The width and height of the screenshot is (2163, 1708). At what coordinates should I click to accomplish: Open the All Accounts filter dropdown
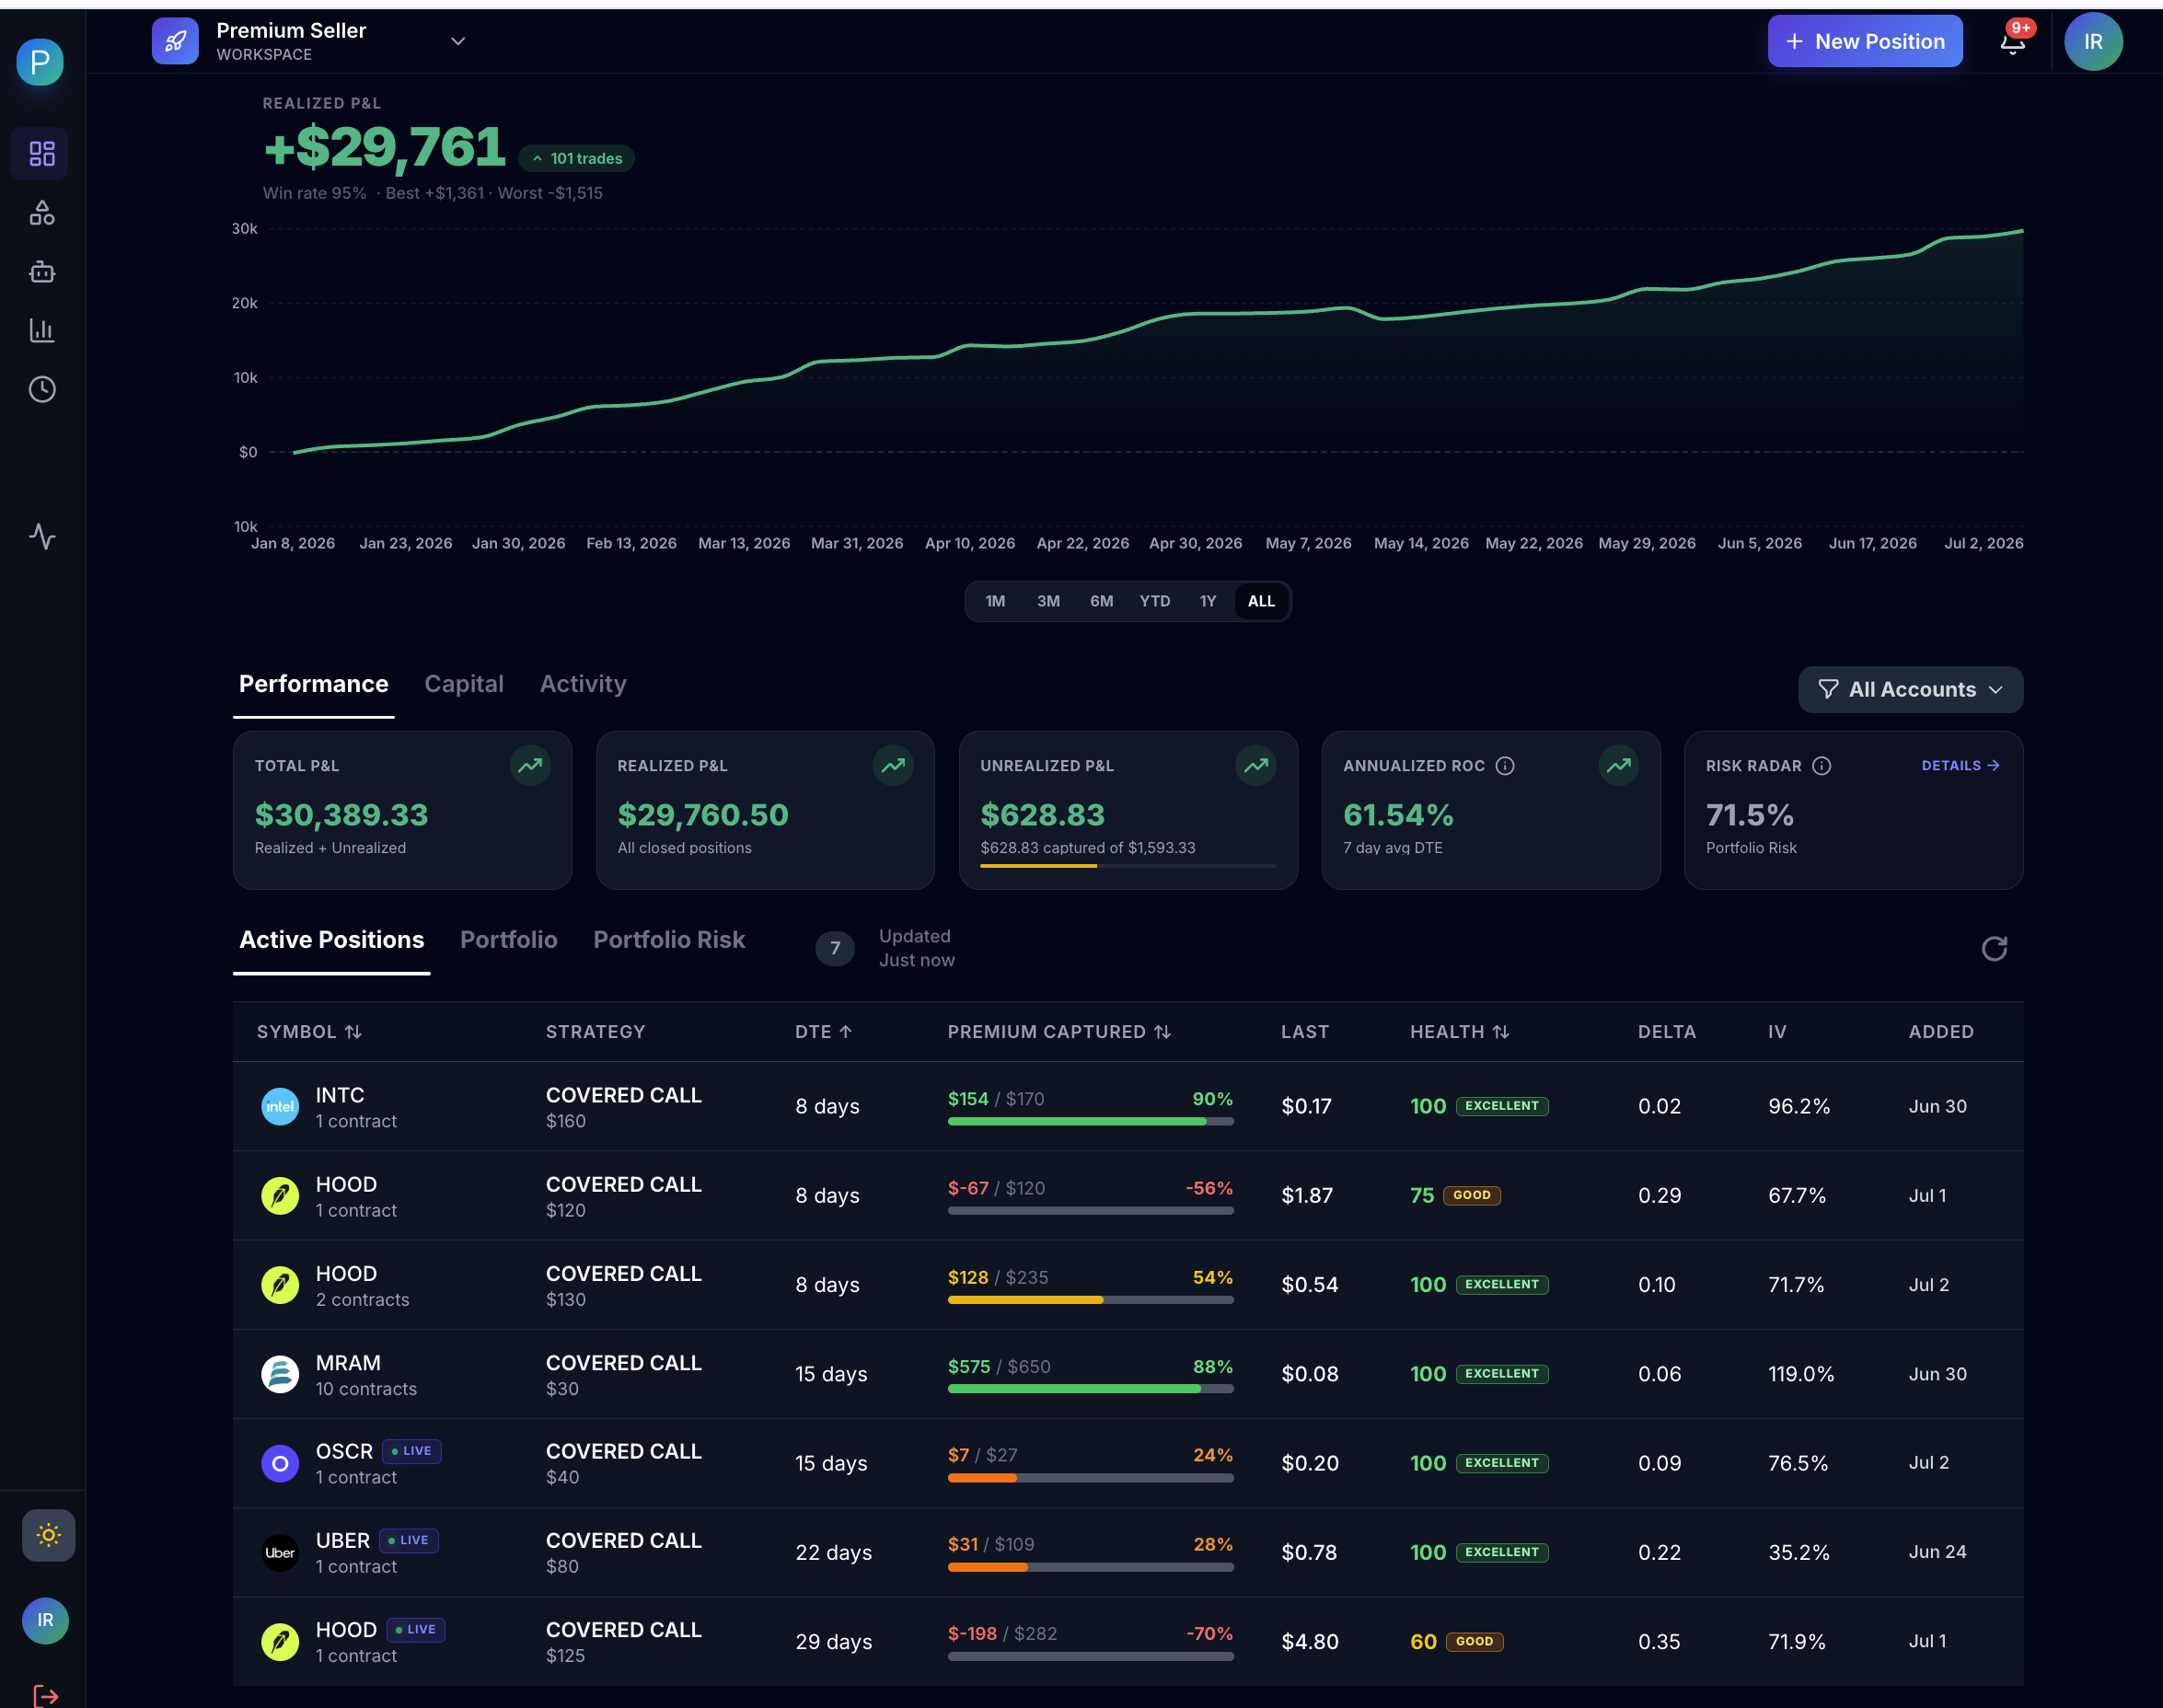tap(1910, 689)
